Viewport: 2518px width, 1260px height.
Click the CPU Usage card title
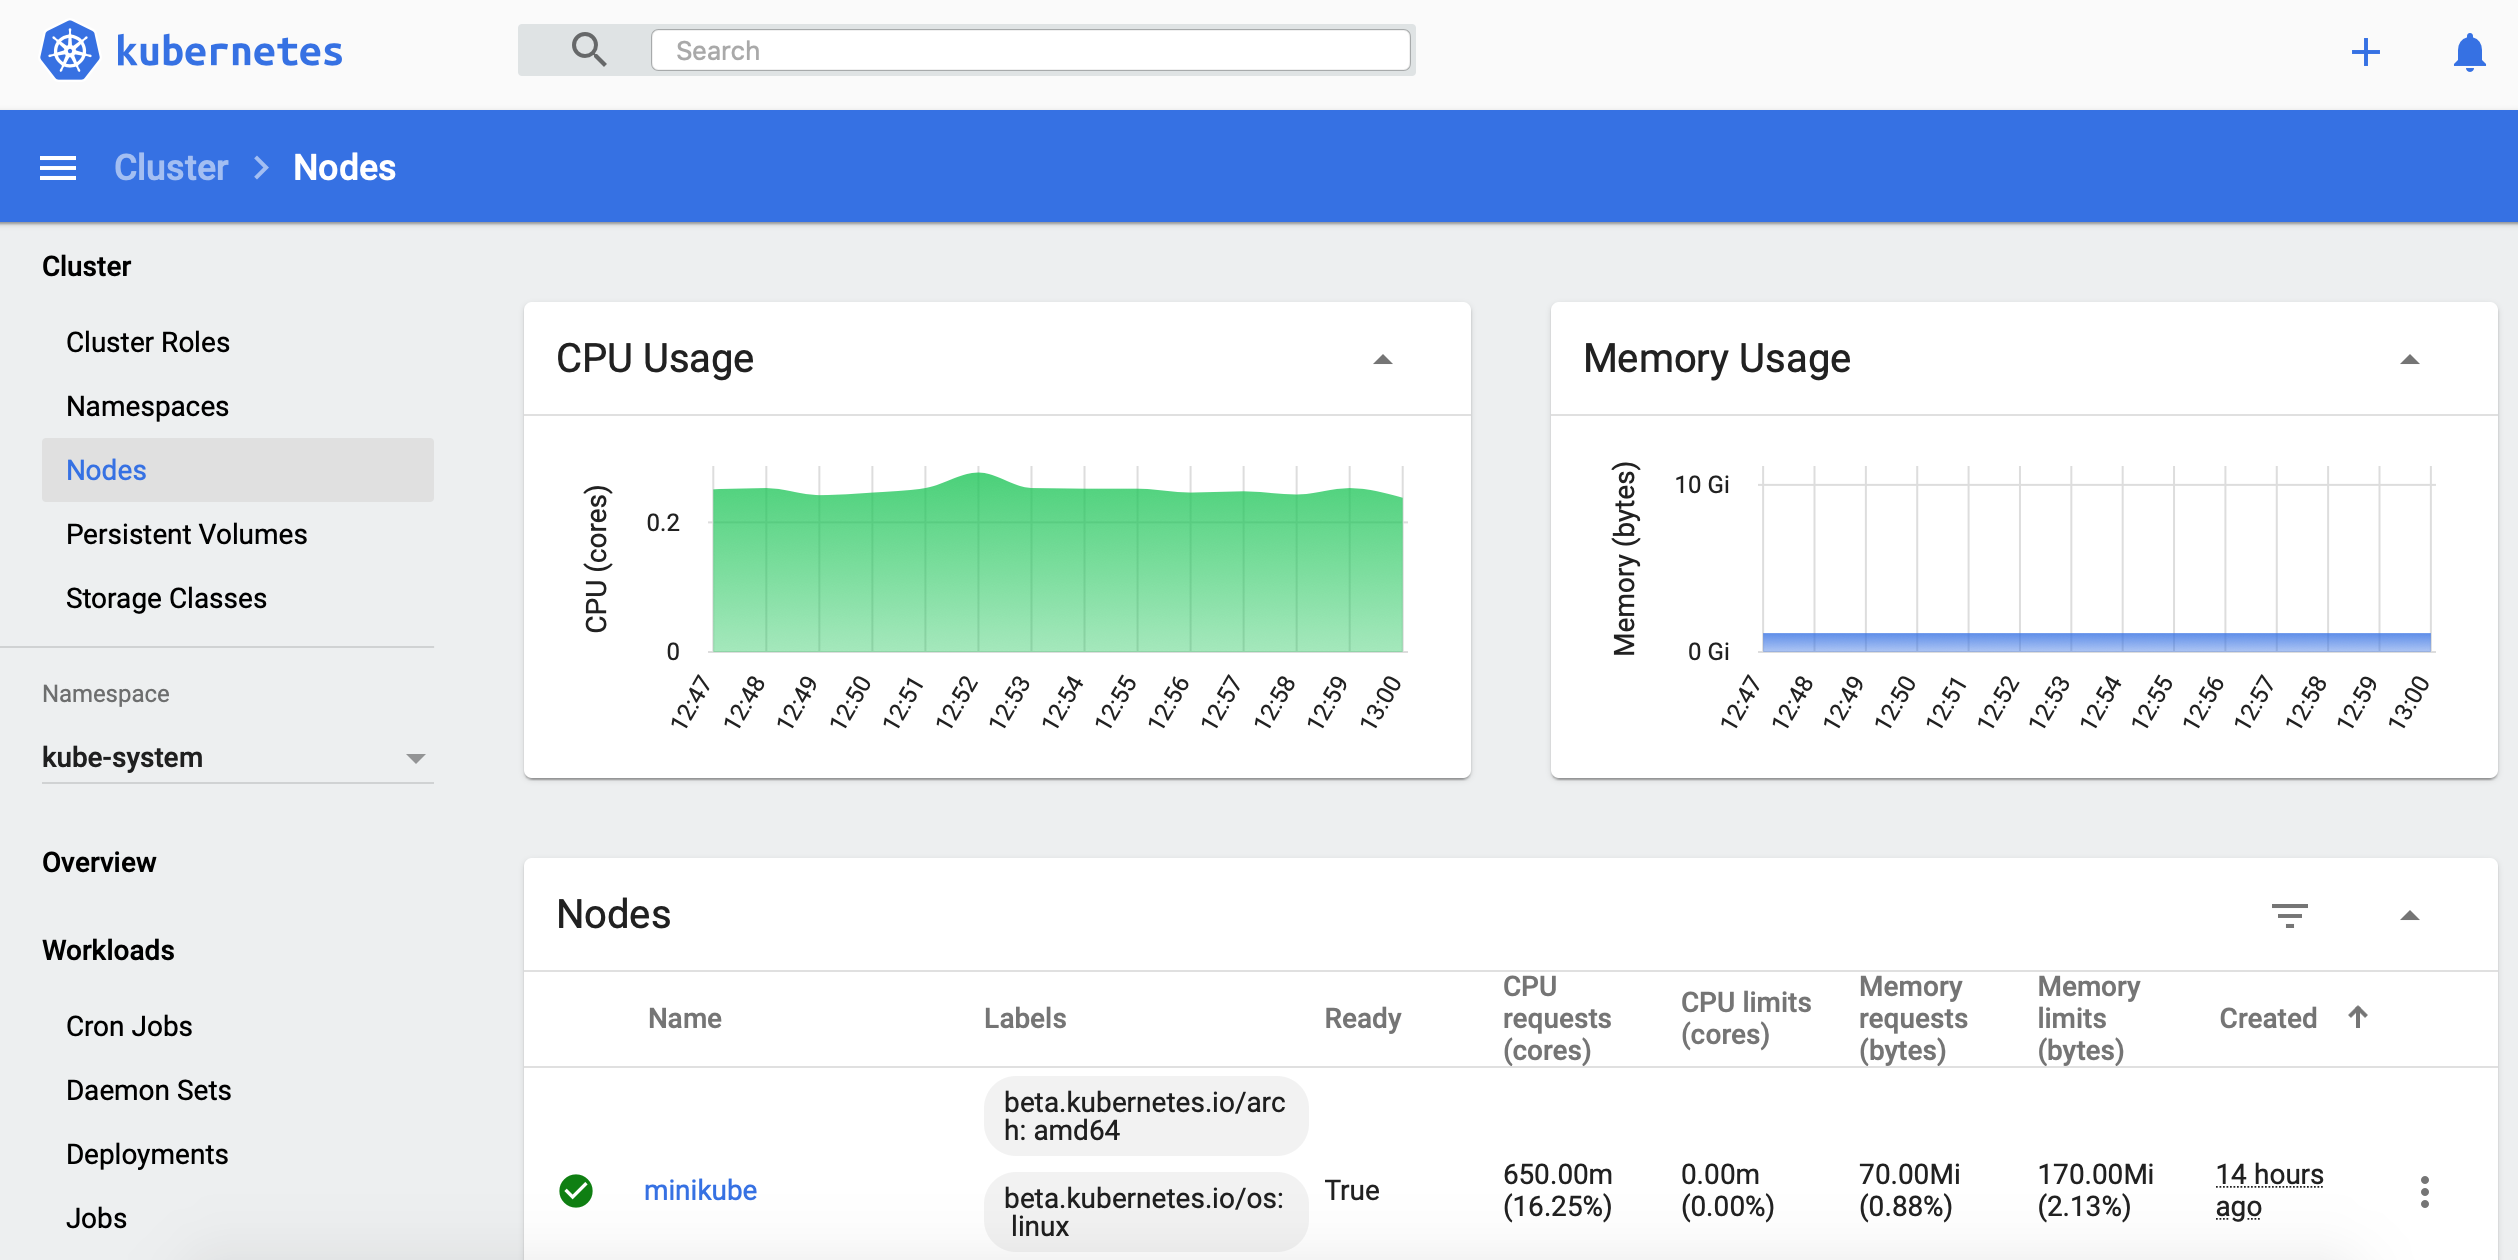click(x=655, y=358)
